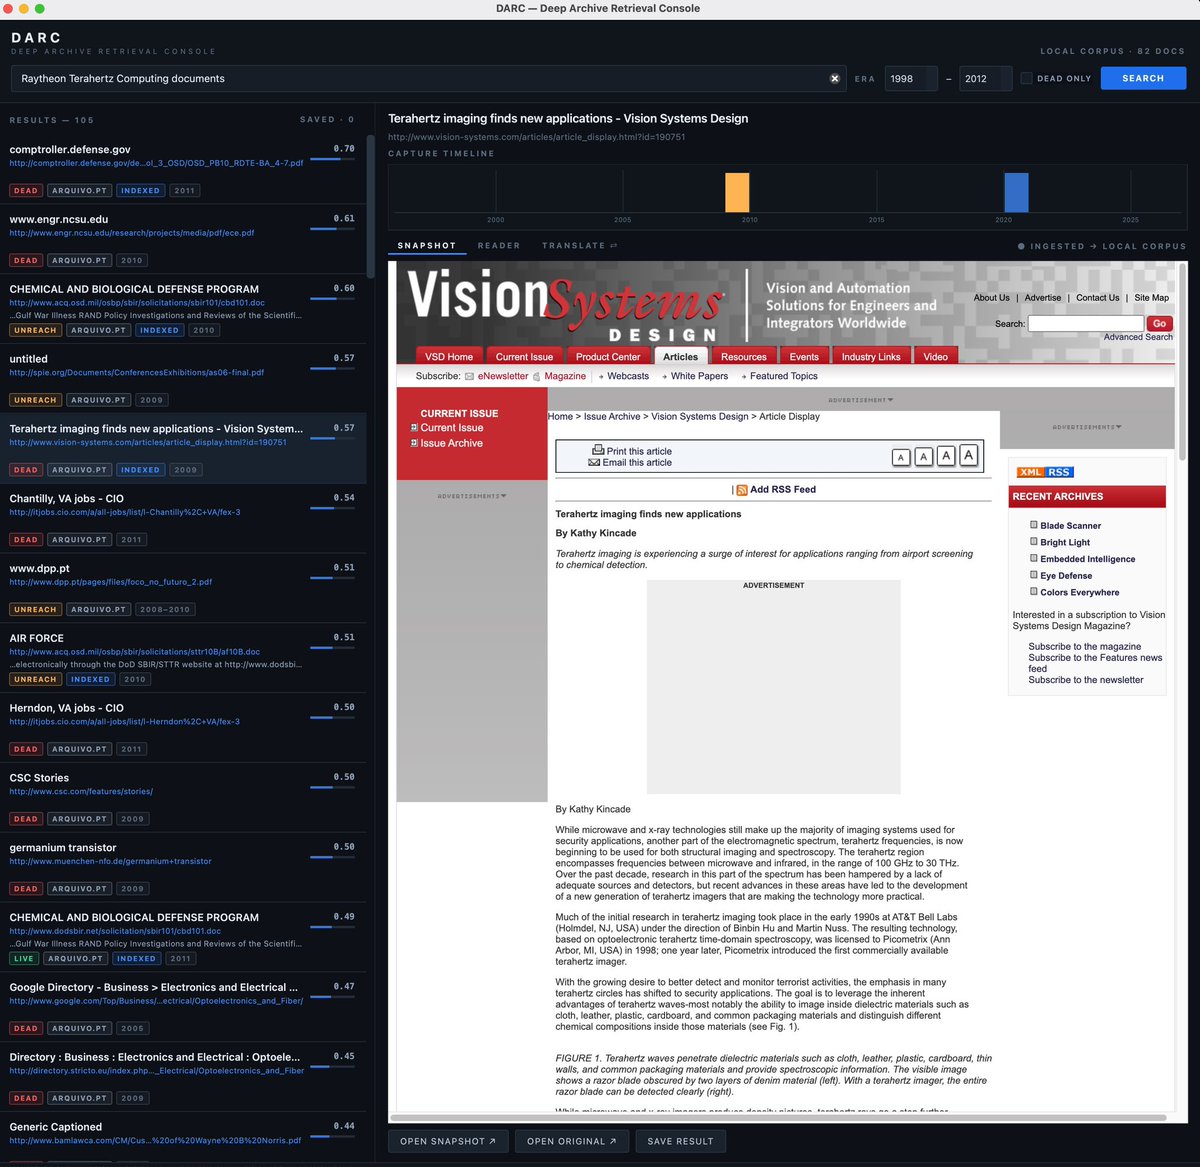Screen dimensions: 1200x1167
Task: Open the White Papers link
Action: click(699, 376)
